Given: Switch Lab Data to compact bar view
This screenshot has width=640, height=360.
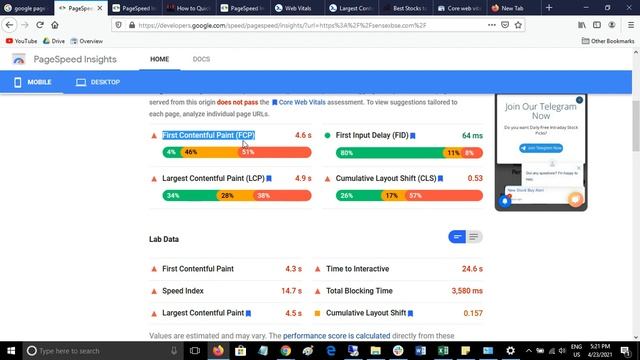Looking at the screenshot, I should pos(457,237).
